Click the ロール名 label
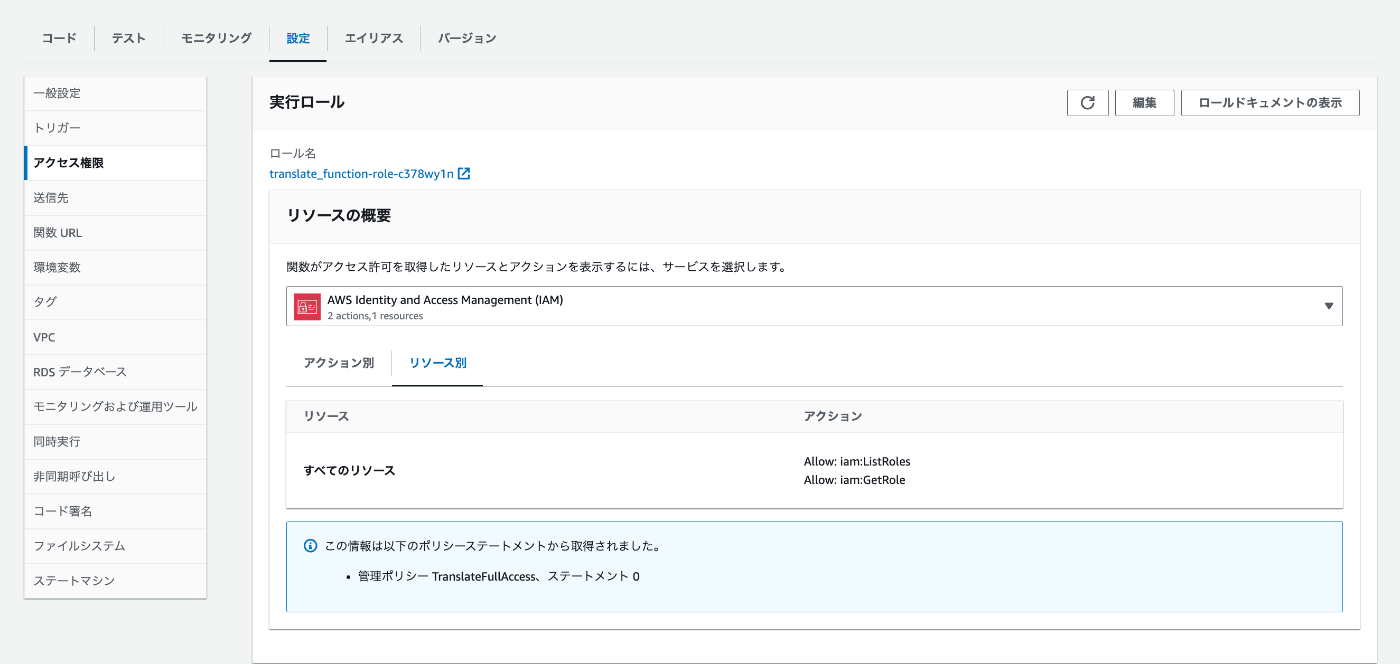The image size is (1400, 664). point(293,153)
